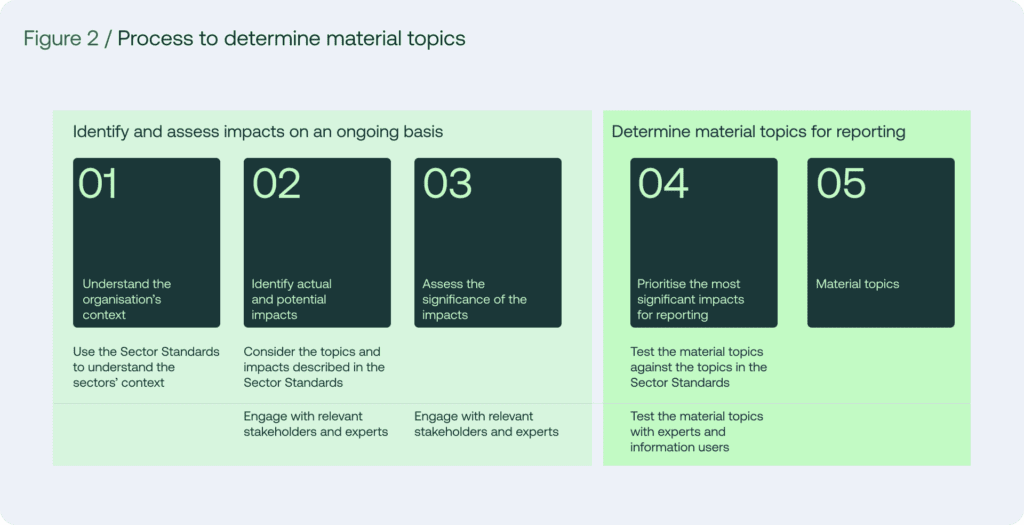Click the 03 Assess significance card
This screenshot has height=525, width=1024.
coord(488,242)
